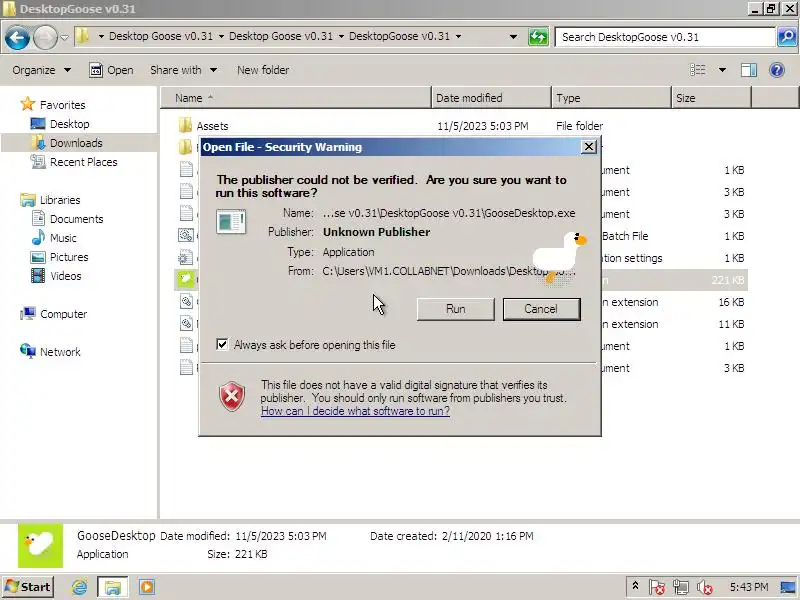Launch Internet Explorer from taskbar
The height and width of the screenshot is (600, 800).
79,587
